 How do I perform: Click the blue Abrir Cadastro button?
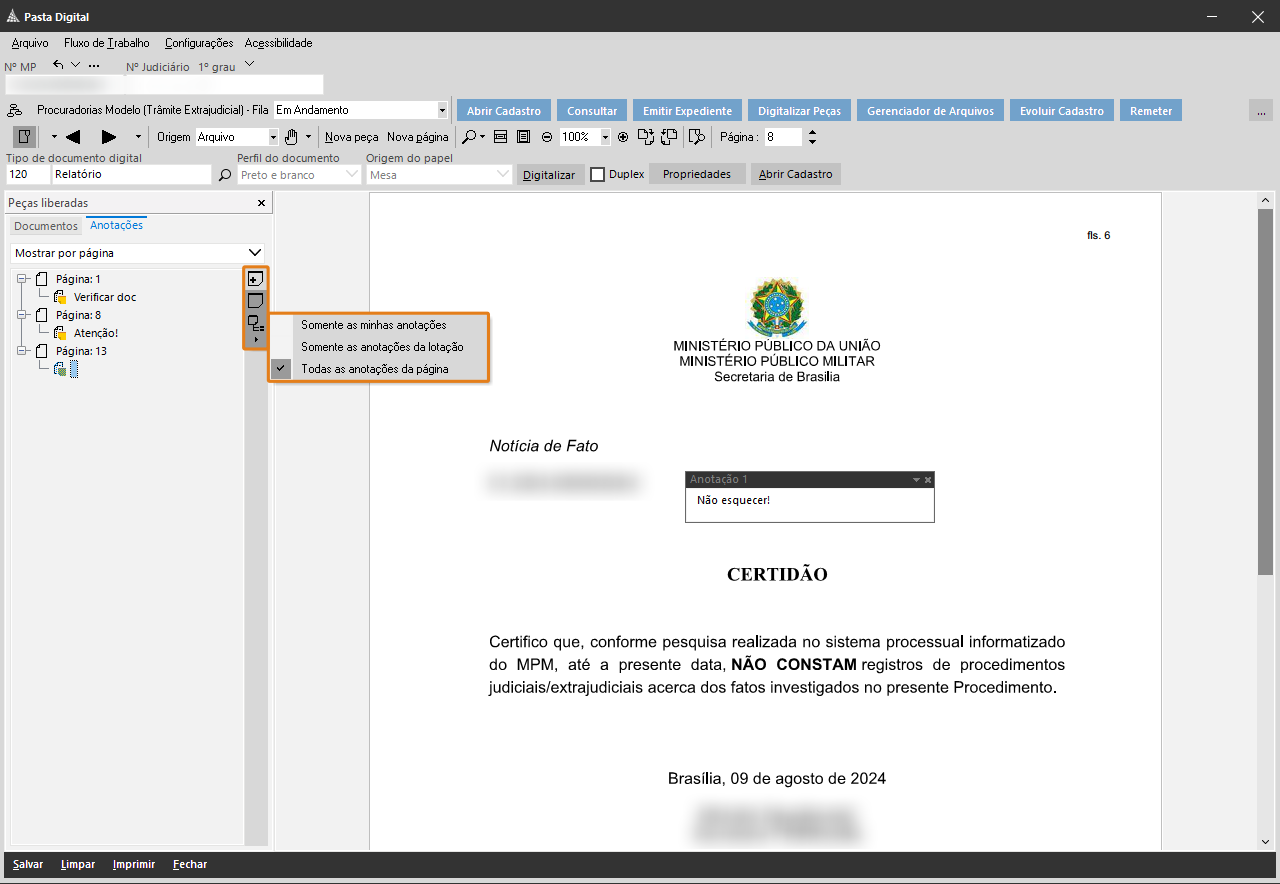coord(504,110)
